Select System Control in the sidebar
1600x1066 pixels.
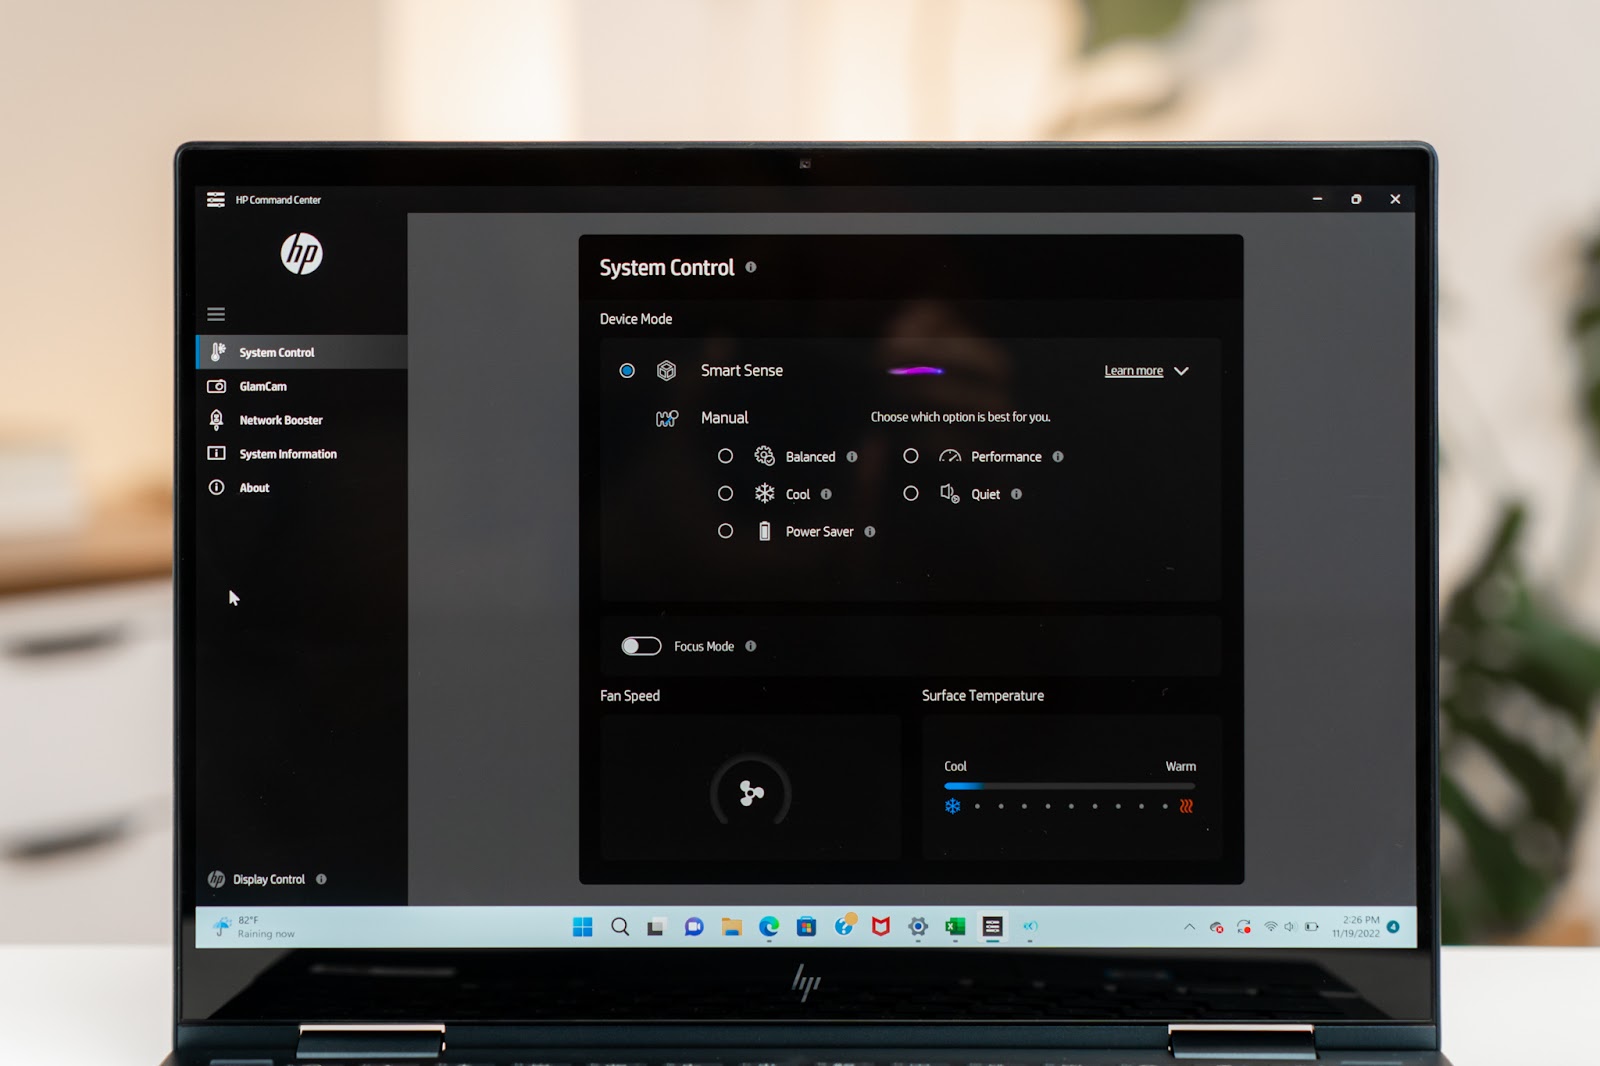[x=302, y=352]
